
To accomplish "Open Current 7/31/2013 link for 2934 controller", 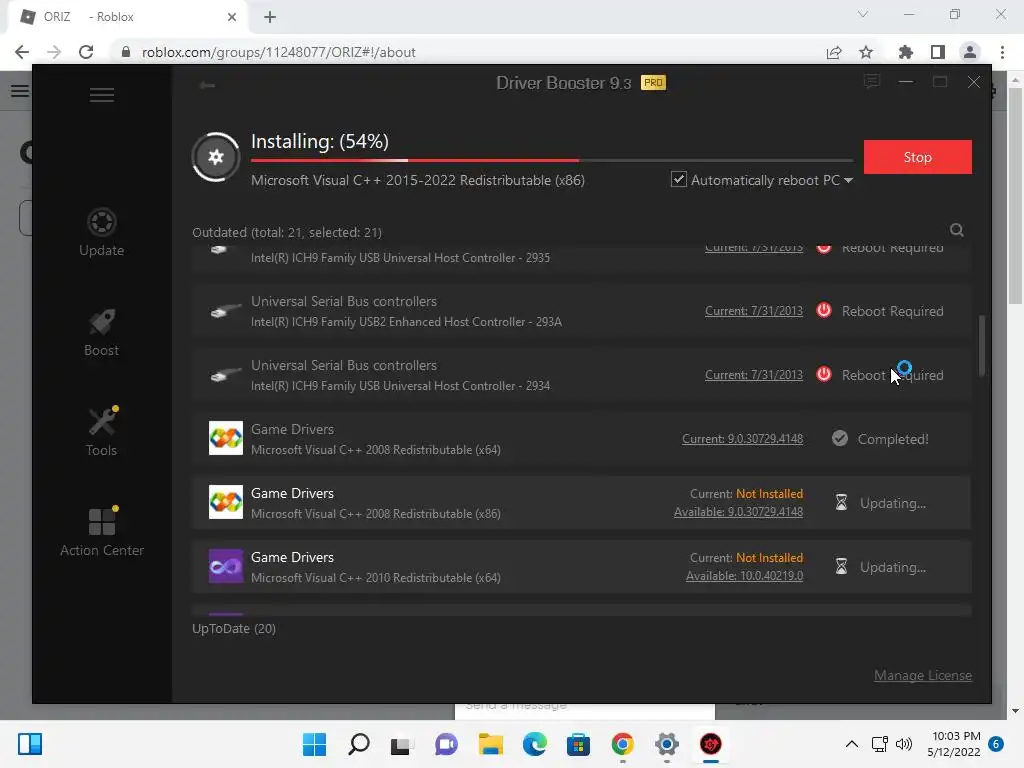I will pos(754,375).
